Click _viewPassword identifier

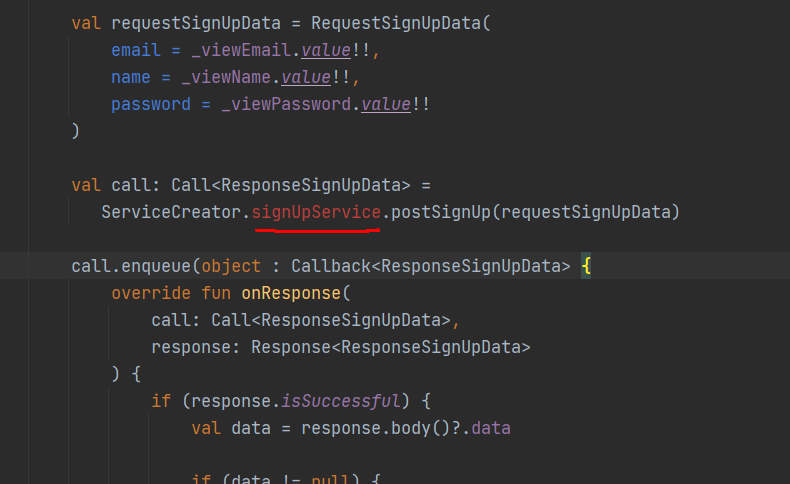[x=286, y=104]
